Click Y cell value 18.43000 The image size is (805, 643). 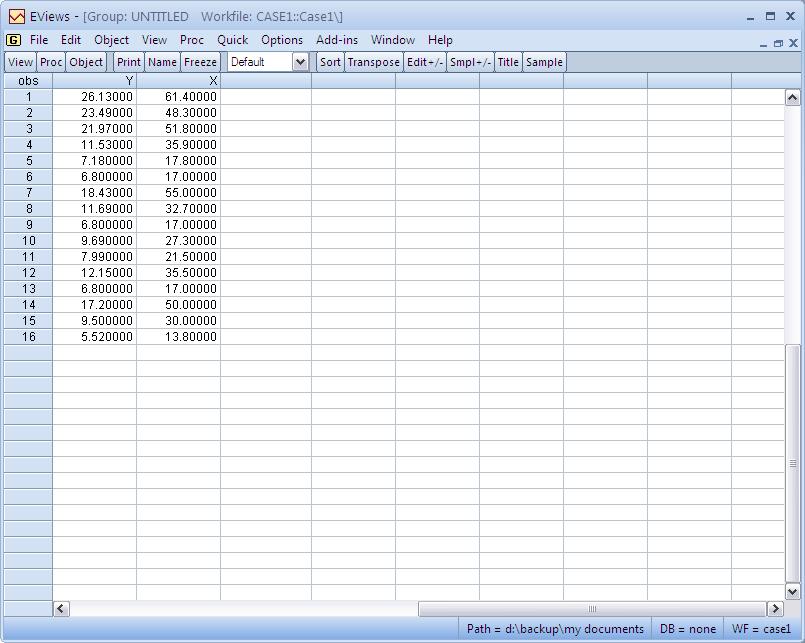click(x=94, y=193)
